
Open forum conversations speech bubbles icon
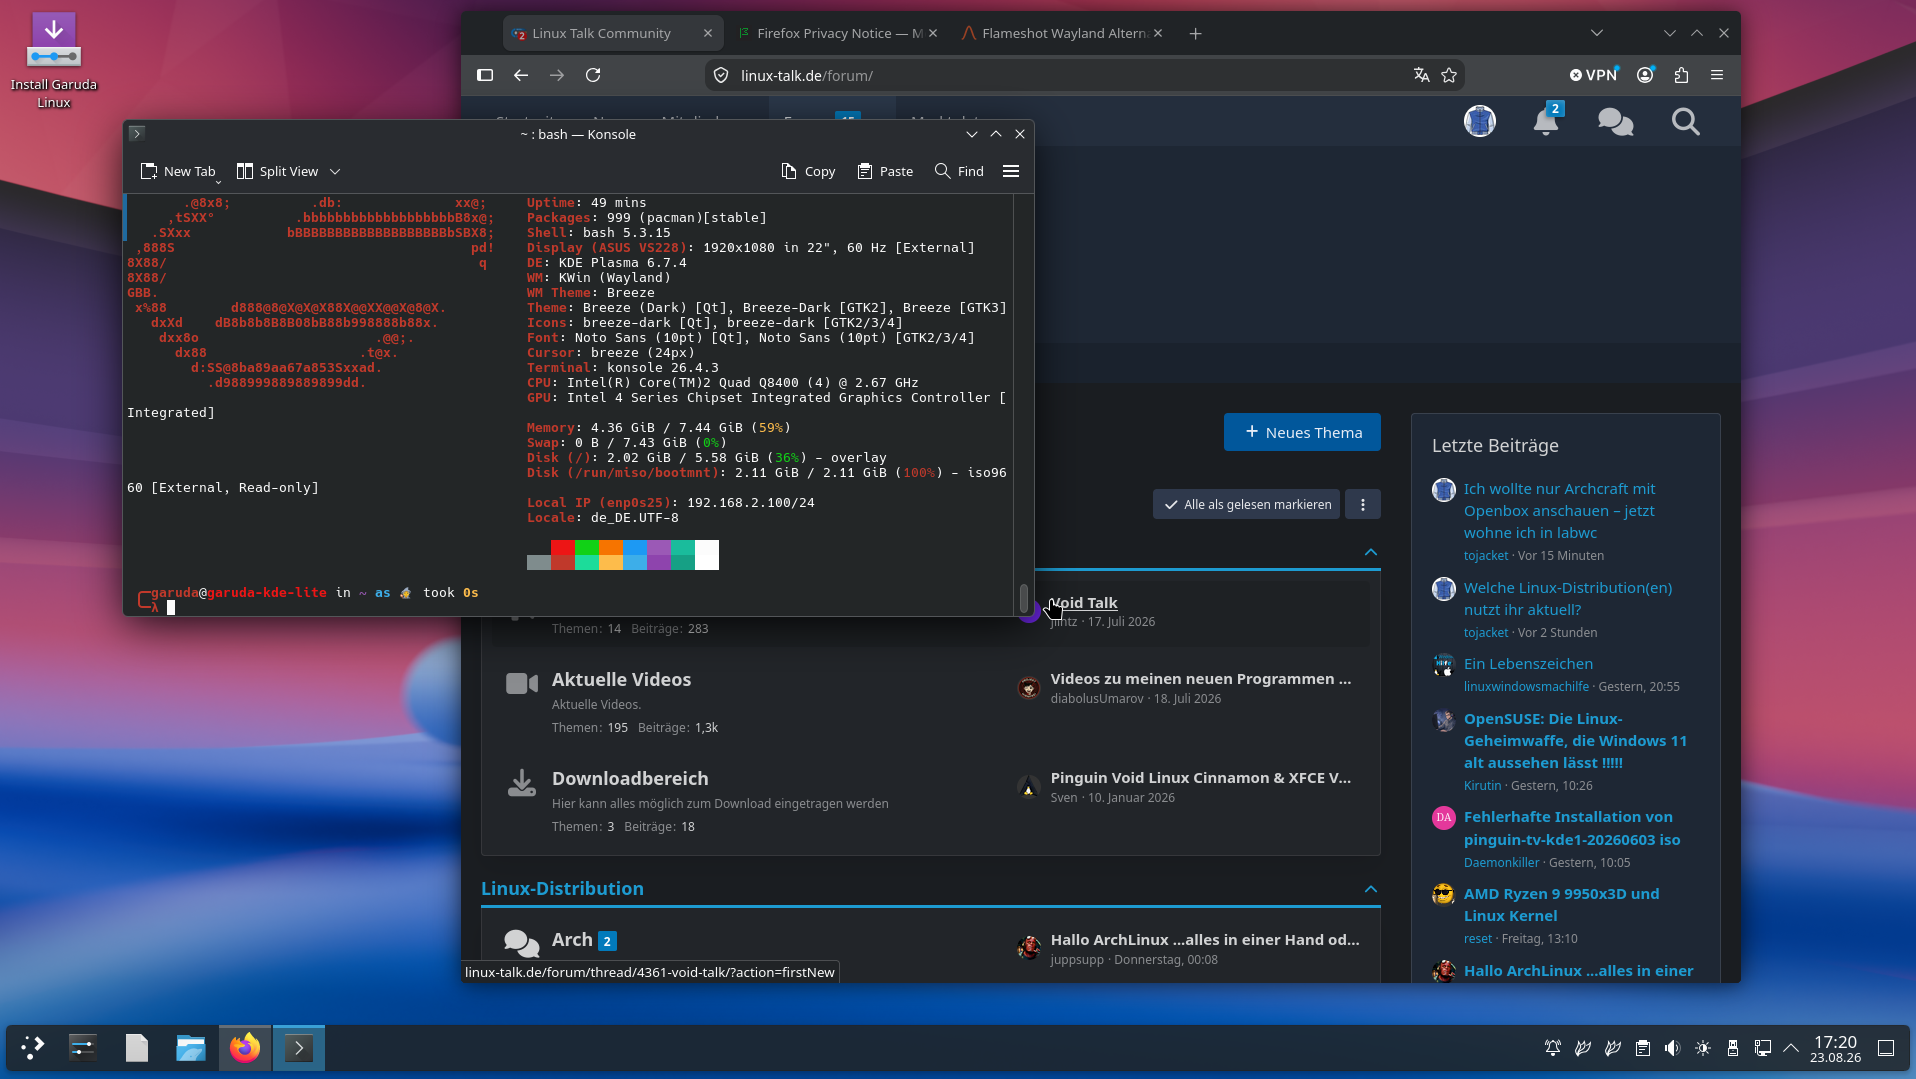1616,122
